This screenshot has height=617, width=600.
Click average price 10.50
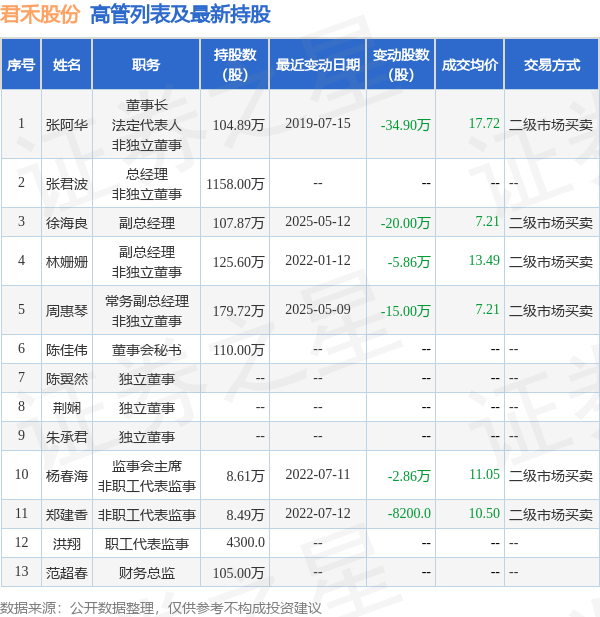(x=484, y=513)
